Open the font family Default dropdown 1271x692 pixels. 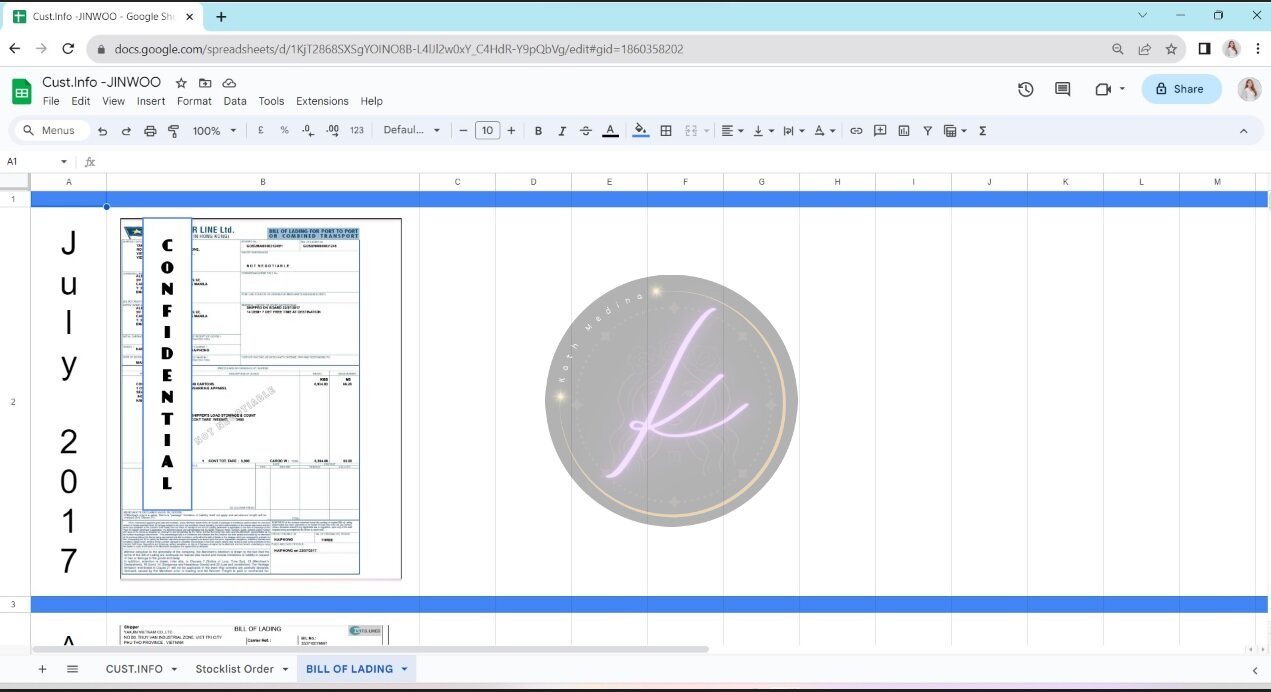pos(412,131)
